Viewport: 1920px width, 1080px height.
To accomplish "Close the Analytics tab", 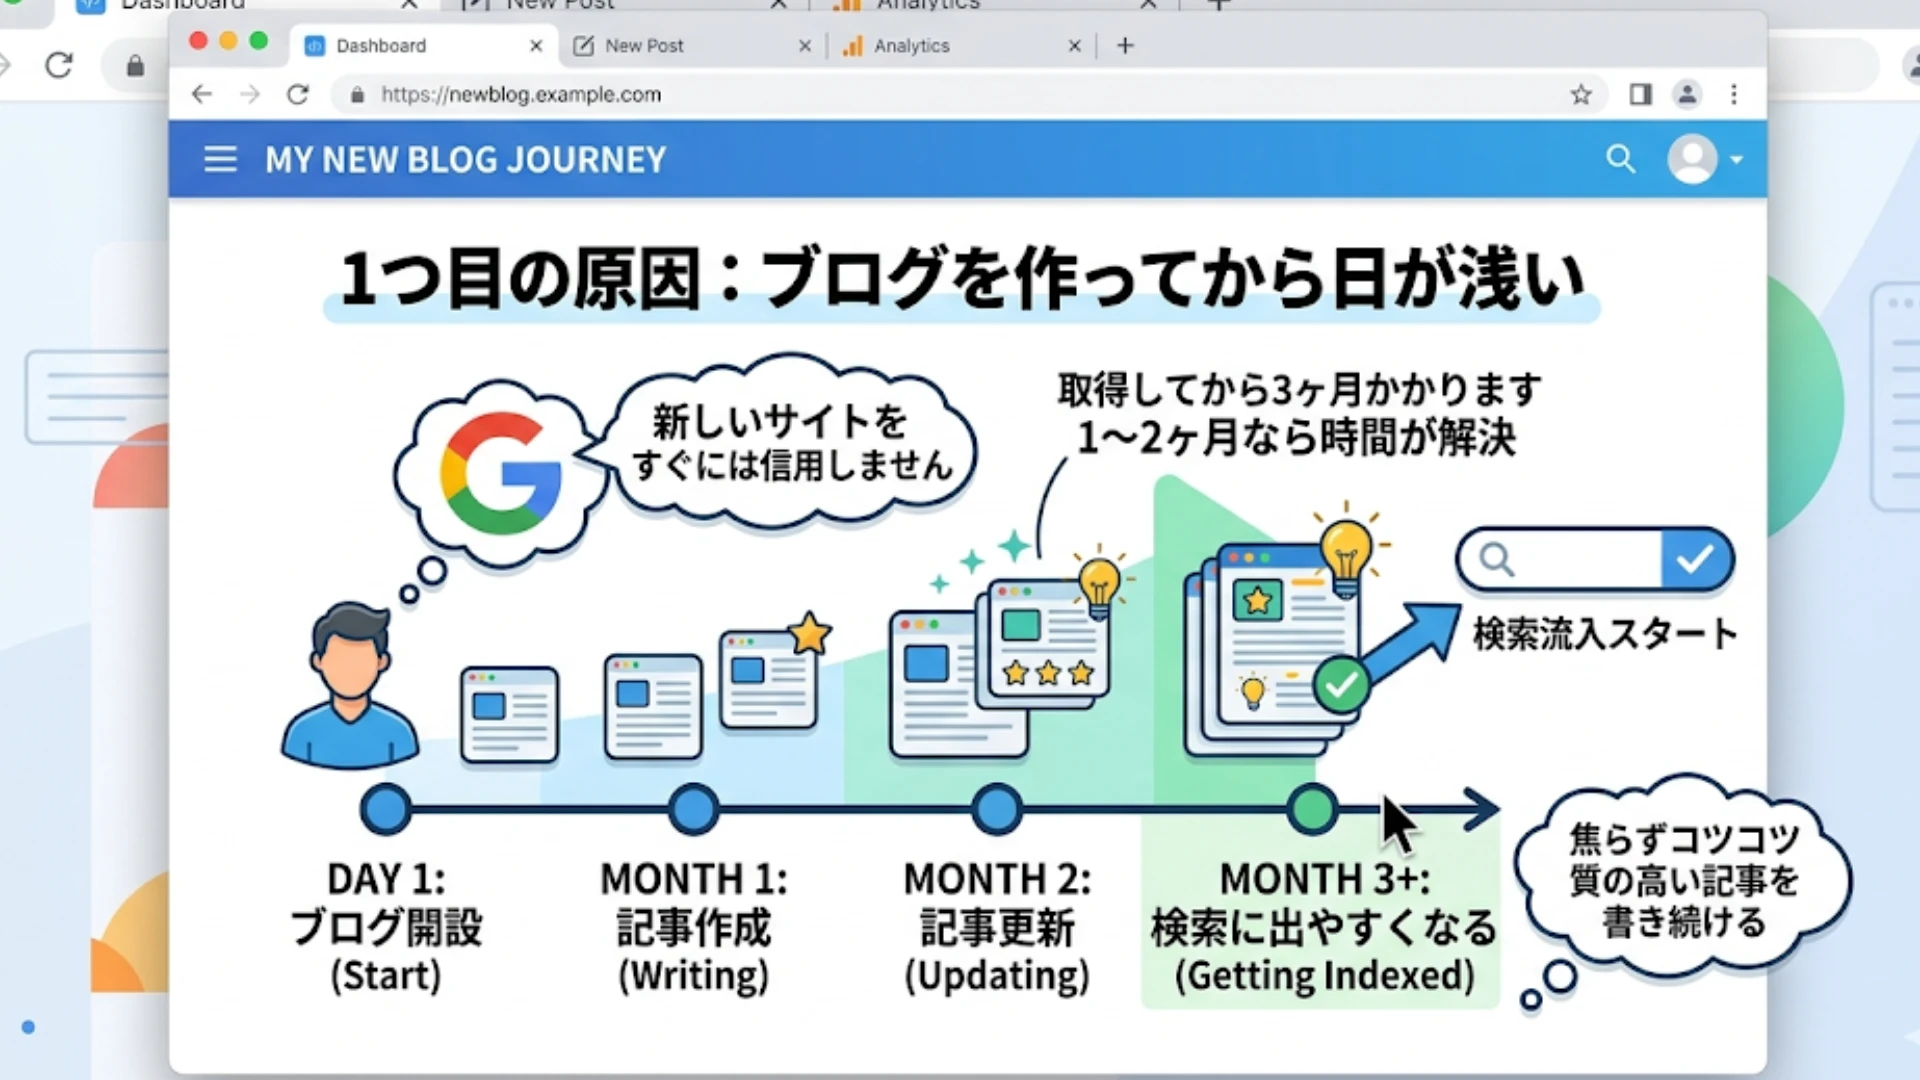I will tap(1074, 46).
